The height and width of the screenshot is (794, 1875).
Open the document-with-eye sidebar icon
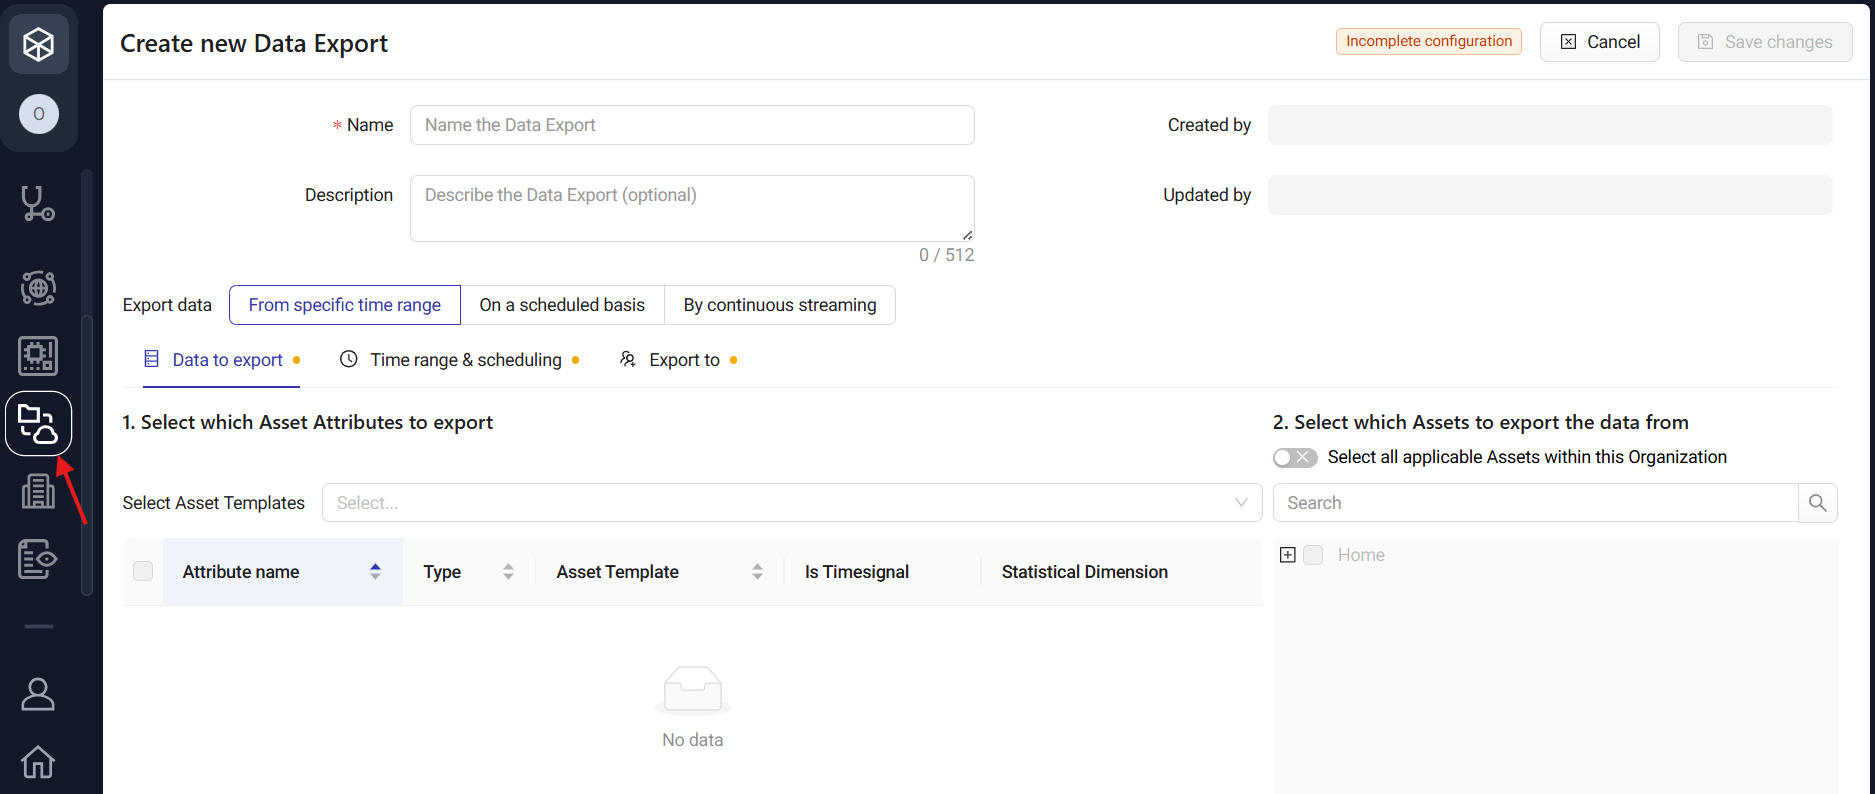[38, 559]
